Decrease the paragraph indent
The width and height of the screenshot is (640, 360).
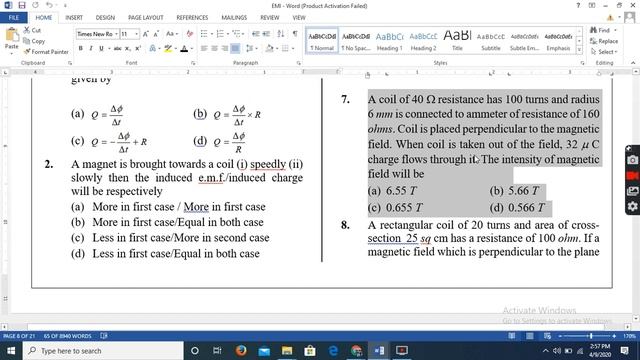(256, 34)
